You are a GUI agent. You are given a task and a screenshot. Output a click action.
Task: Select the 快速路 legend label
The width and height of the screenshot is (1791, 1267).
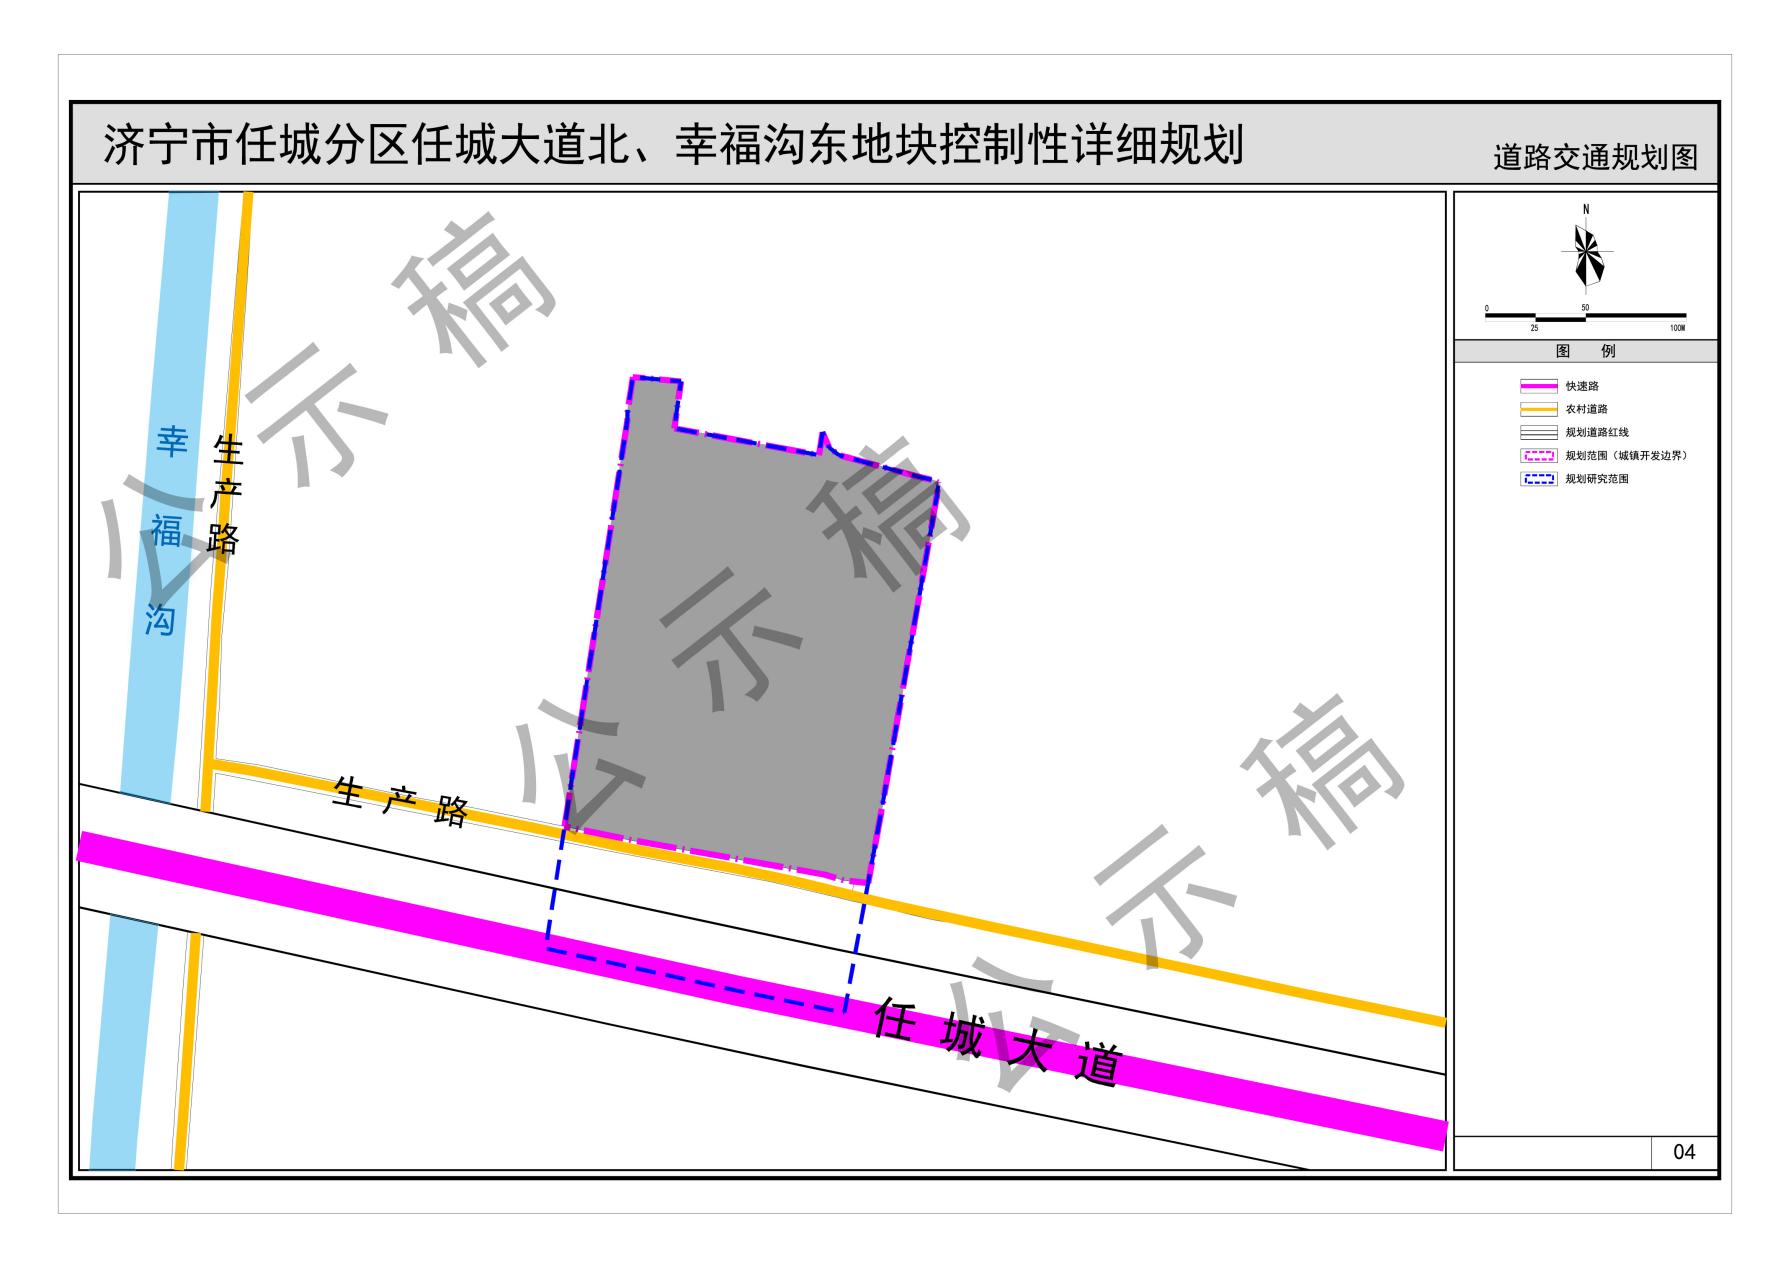point(1582,386)
